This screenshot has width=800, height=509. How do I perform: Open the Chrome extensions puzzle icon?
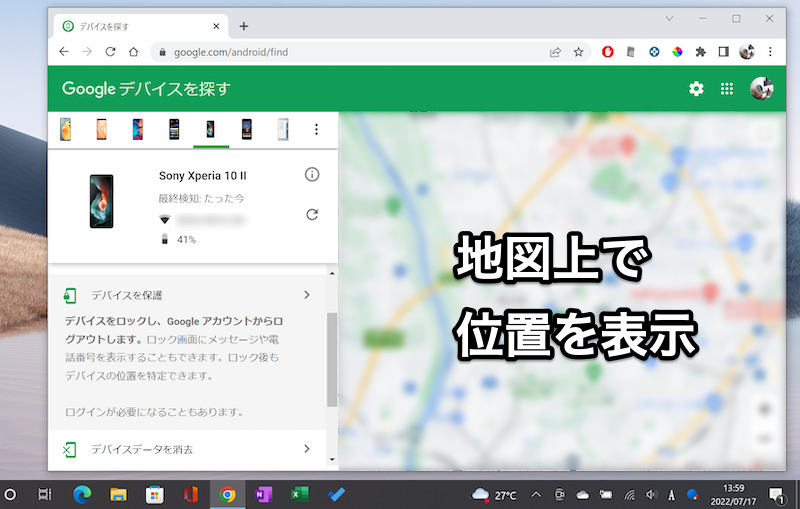tap(699, 52)
